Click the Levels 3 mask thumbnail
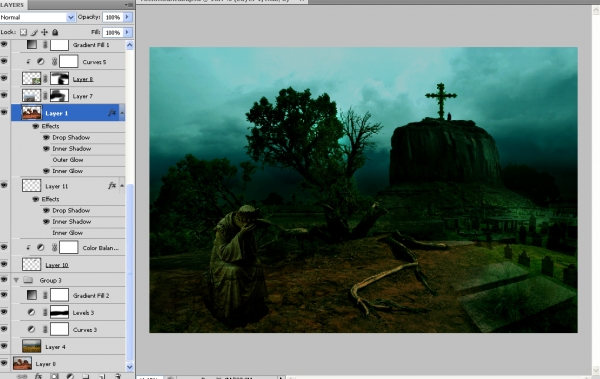 (x=59, y=312)
